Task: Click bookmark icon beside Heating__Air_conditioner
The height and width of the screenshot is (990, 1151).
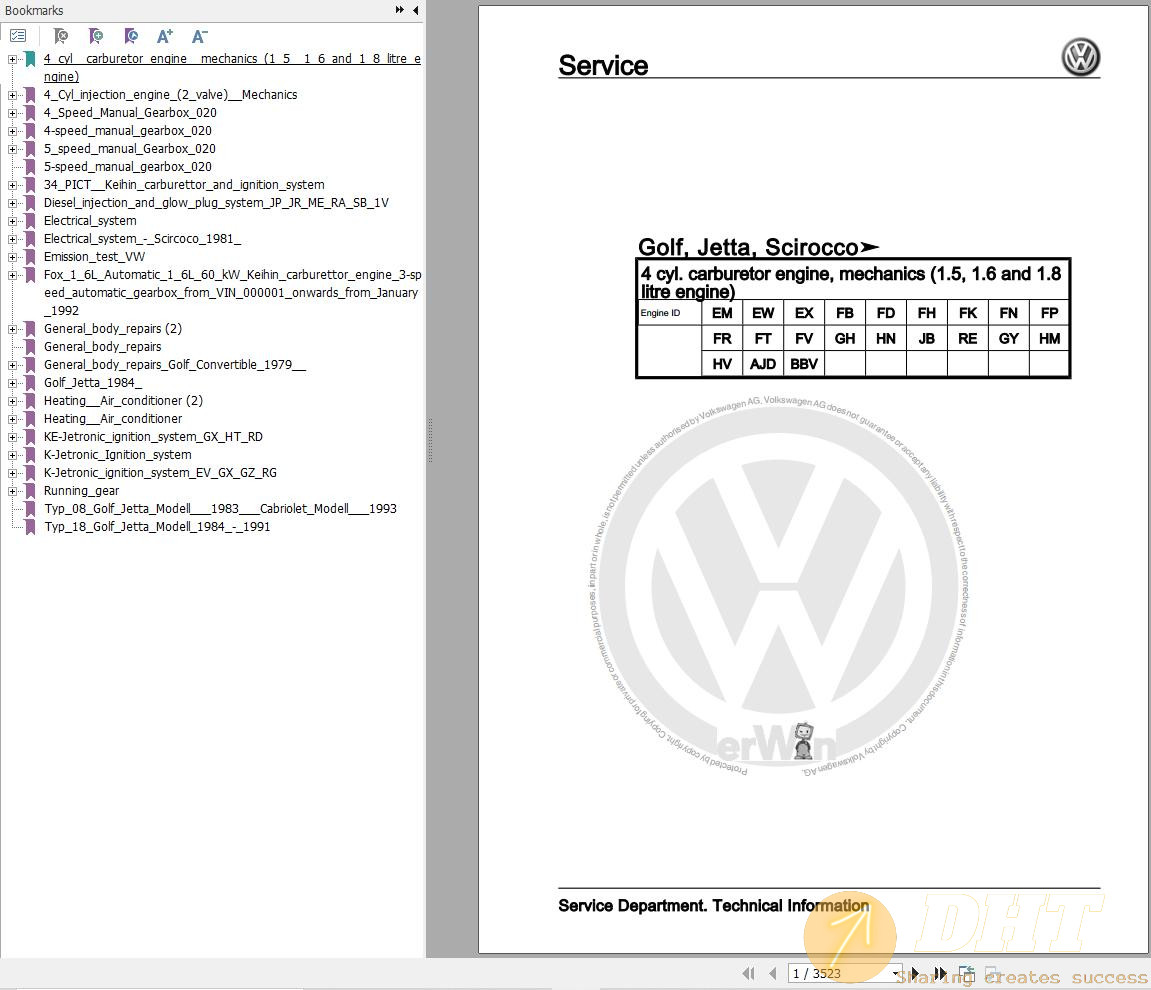Action: [x=30, y=419]
